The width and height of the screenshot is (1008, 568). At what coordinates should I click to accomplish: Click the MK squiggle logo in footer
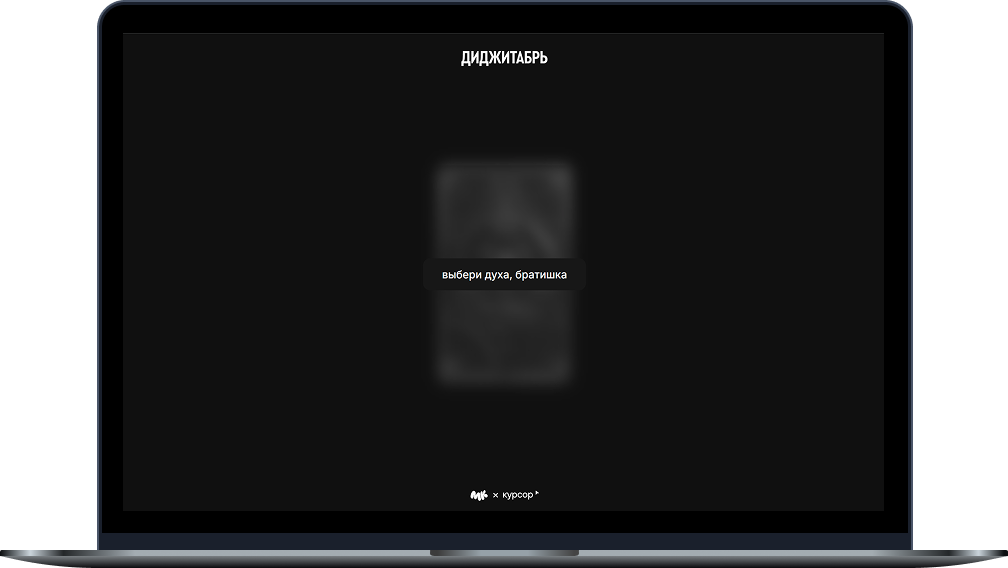478,495
